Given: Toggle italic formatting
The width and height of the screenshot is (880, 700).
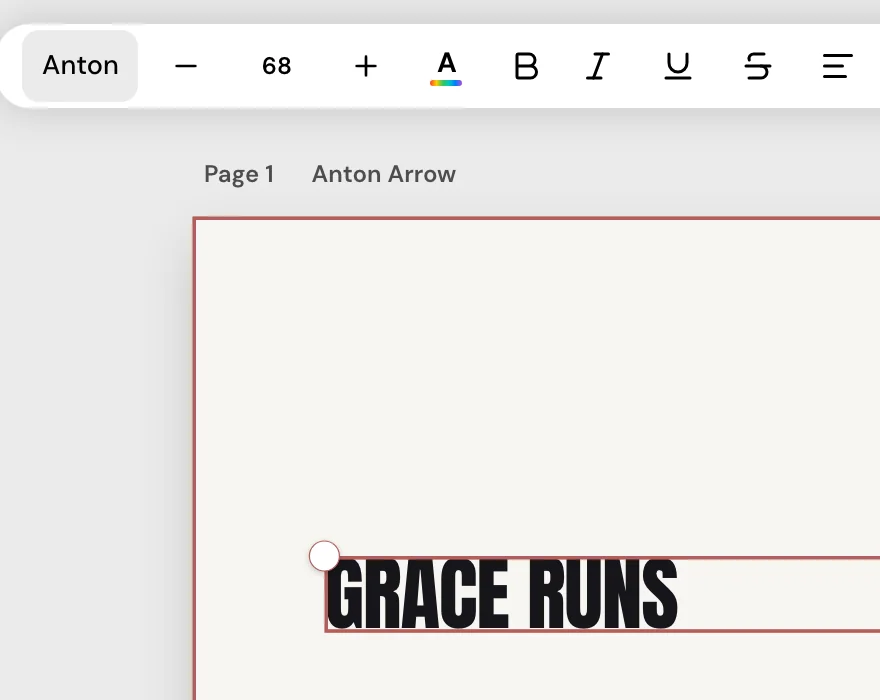Looking at the screenshot, I should [598, 66].
